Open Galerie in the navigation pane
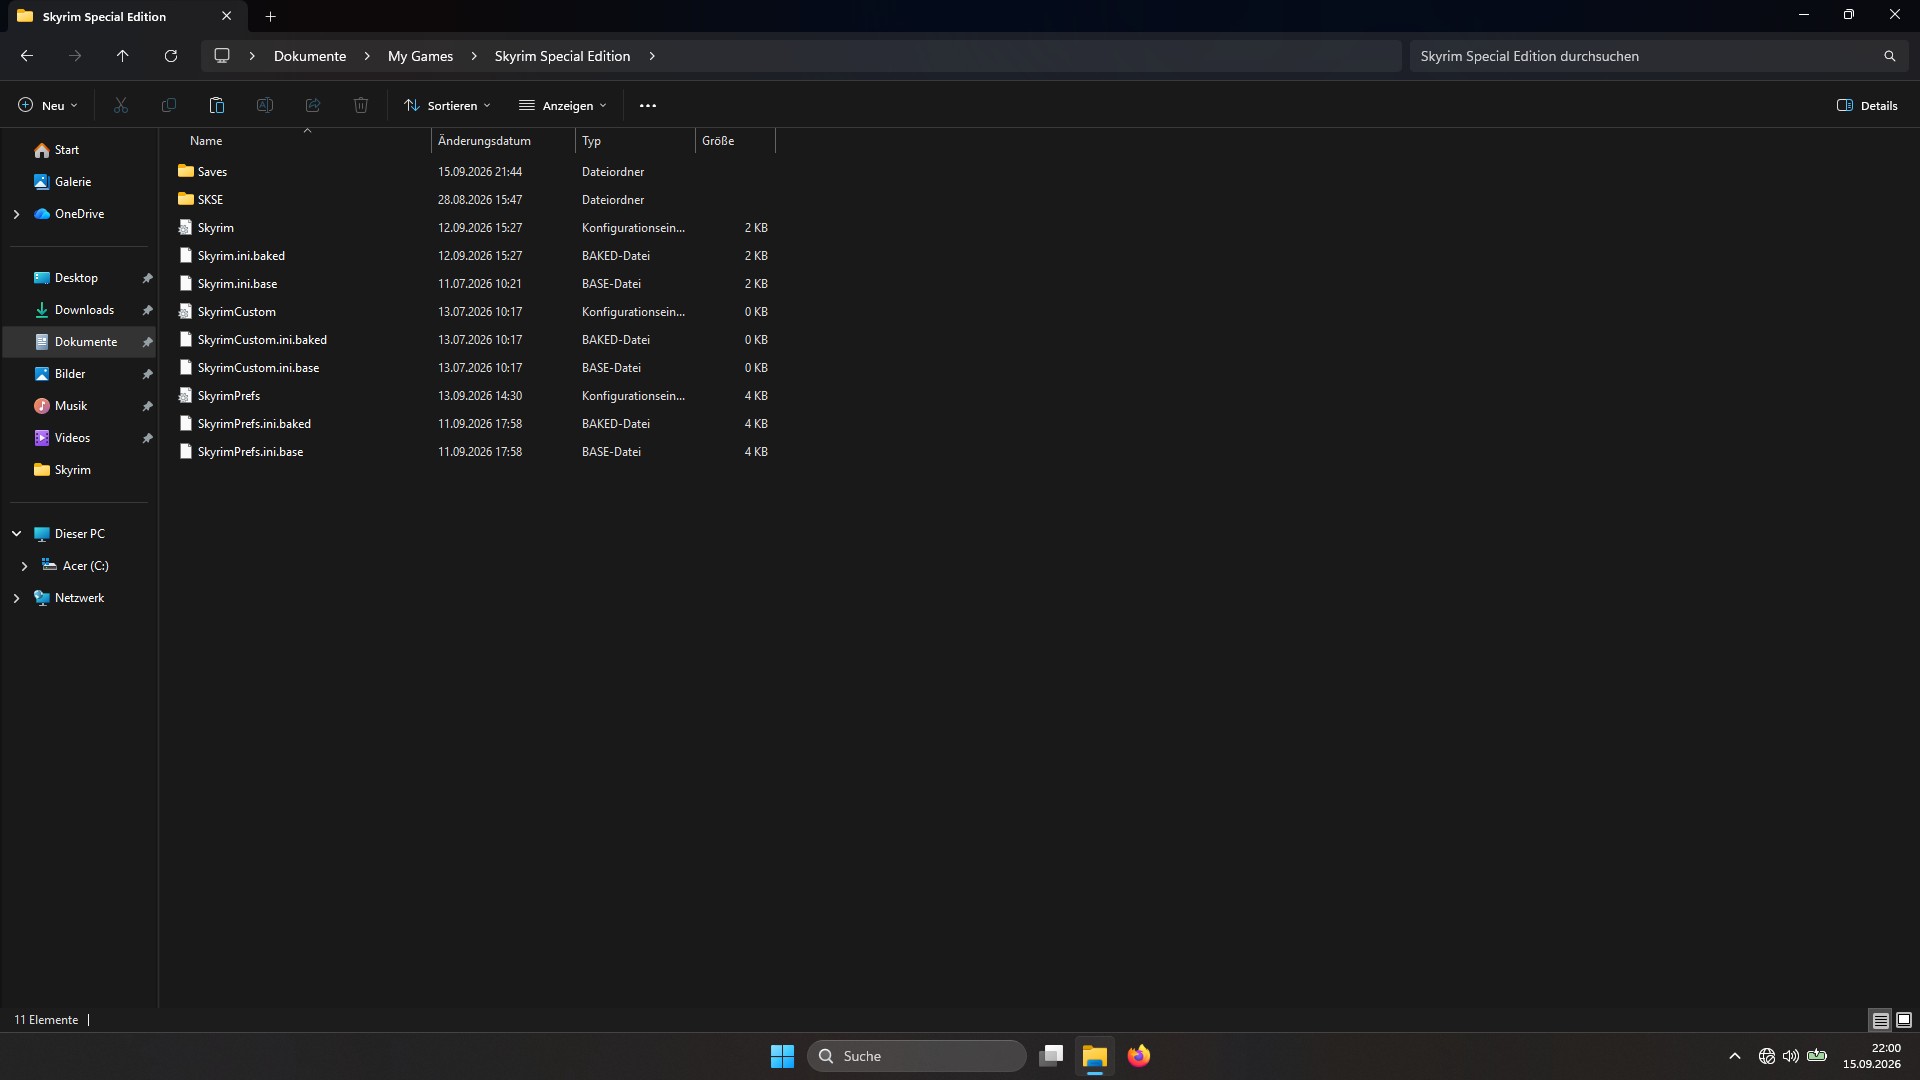The width and height of the screenshot is (1920, 1080). coord(80,182)
